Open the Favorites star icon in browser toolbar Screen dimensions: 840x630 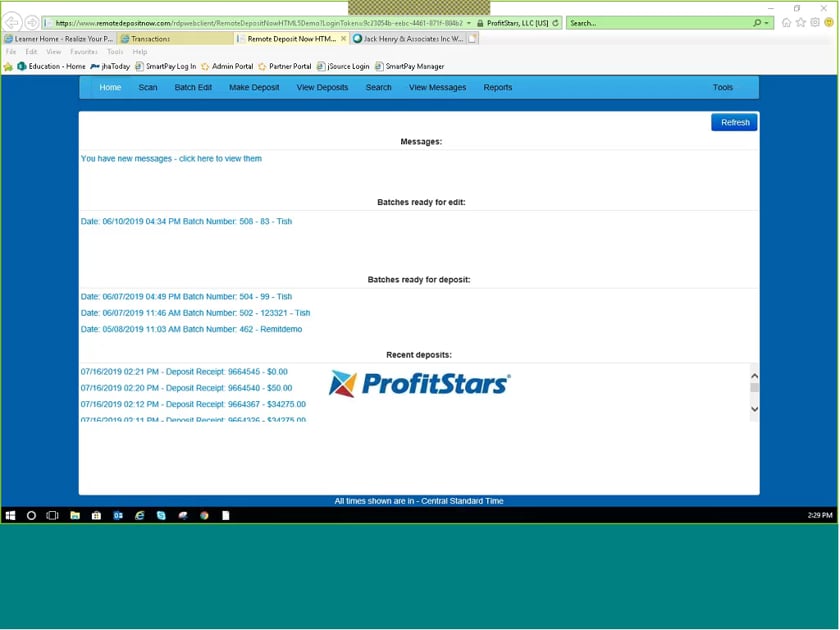801,22
